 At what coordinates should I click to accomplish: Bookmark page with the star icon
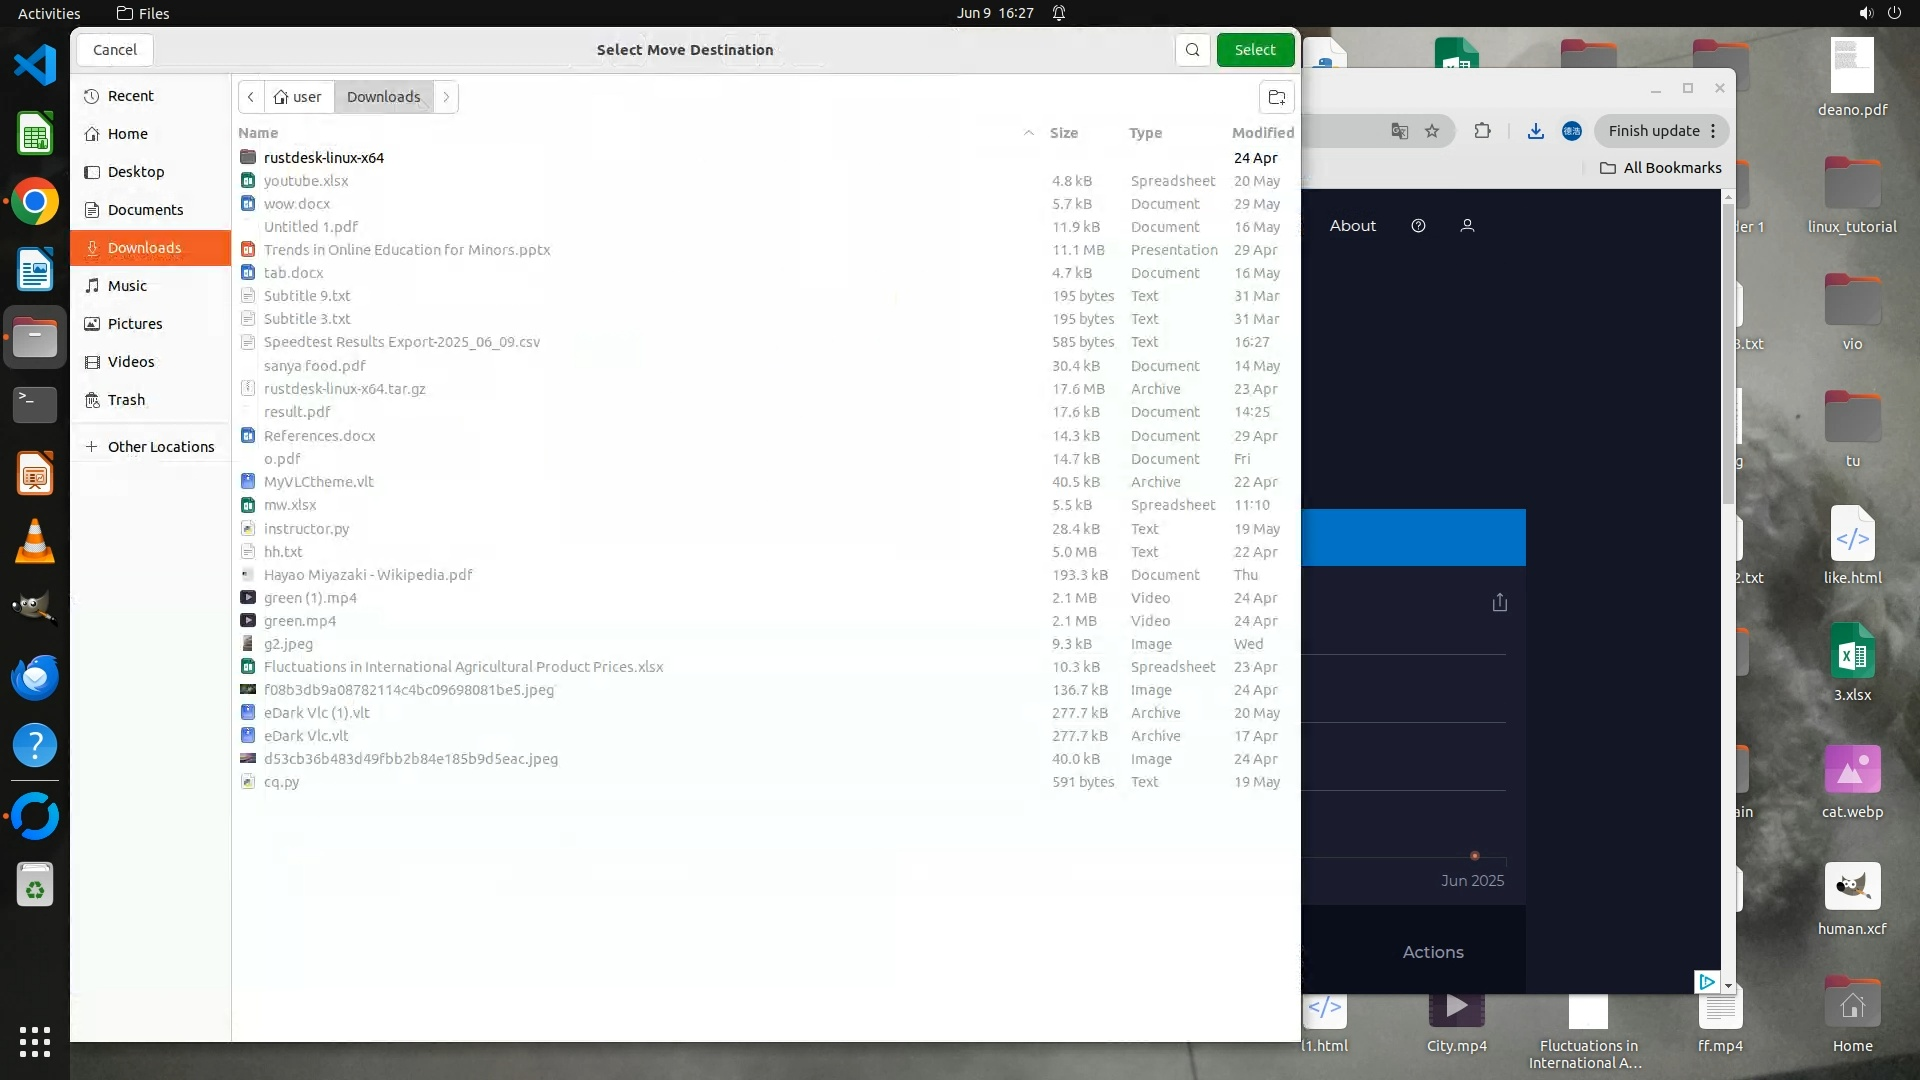click(1432, 131)
